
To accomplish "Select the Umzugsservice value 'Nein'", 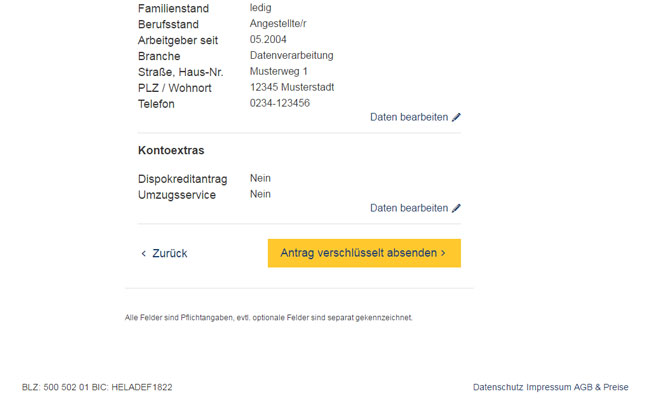I will point(260,194).
